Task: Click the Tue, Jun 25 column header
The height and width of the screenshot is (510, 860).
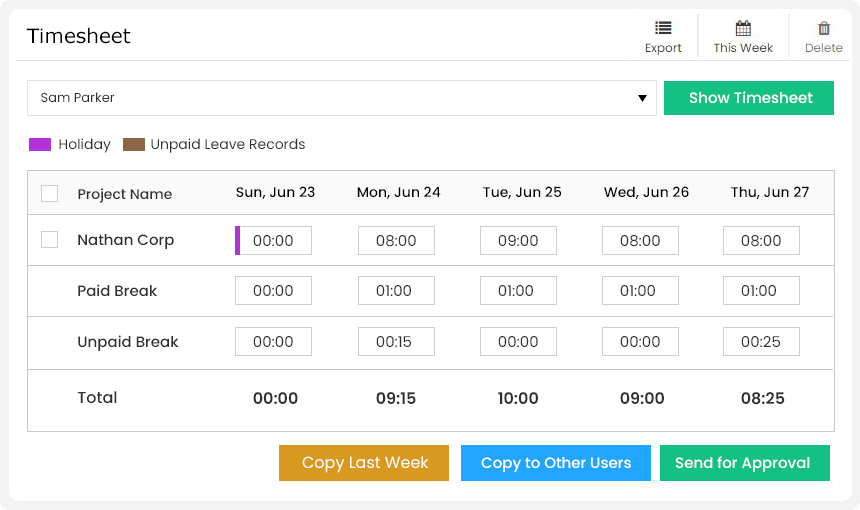Action: click(522, 192)
